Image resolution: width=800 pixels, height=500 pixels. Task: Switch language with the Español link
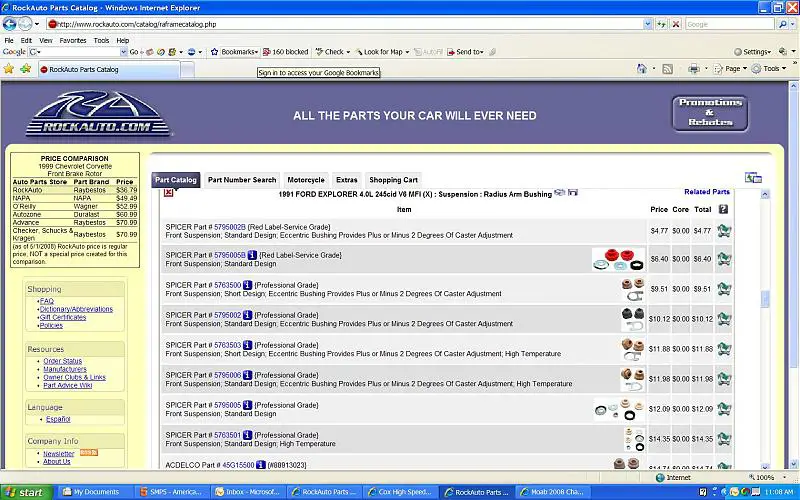pos(58,419)
